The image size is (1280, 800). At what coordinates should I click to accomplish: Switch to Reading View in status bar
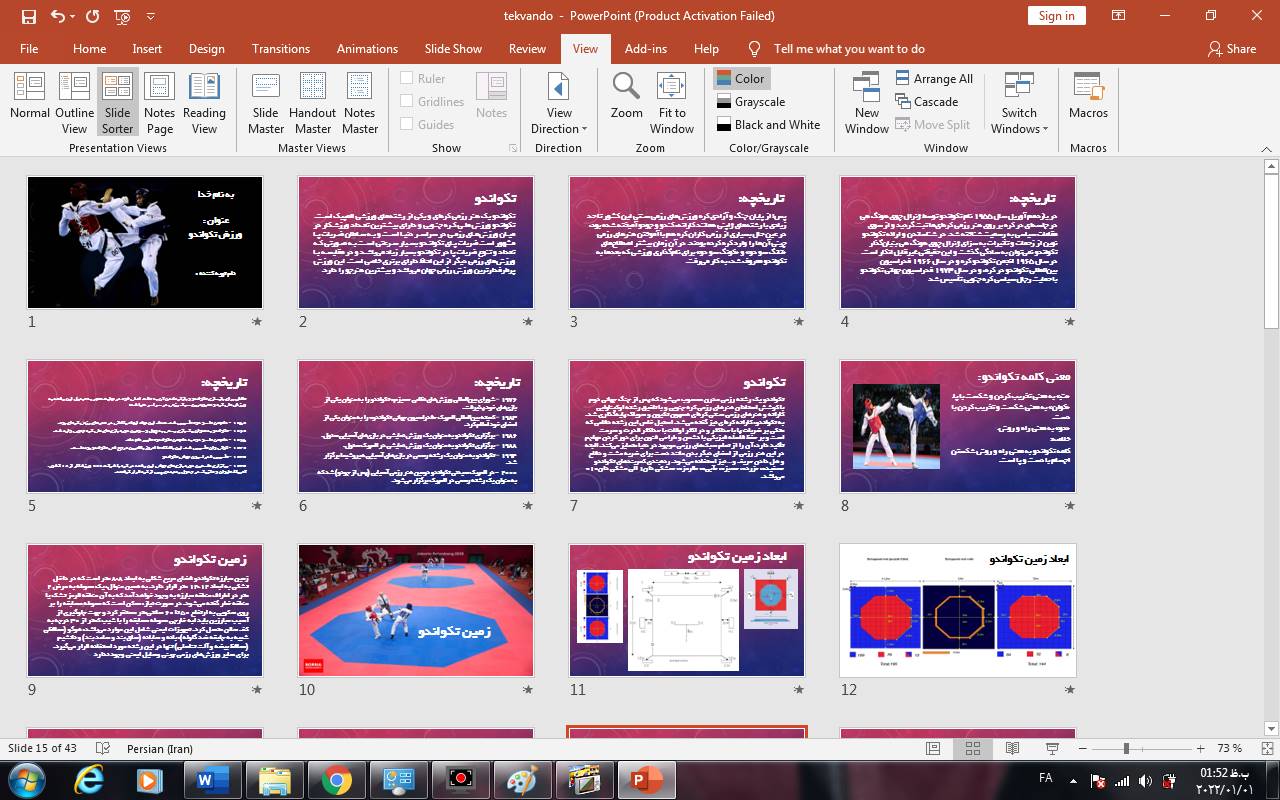(1012, 748)
